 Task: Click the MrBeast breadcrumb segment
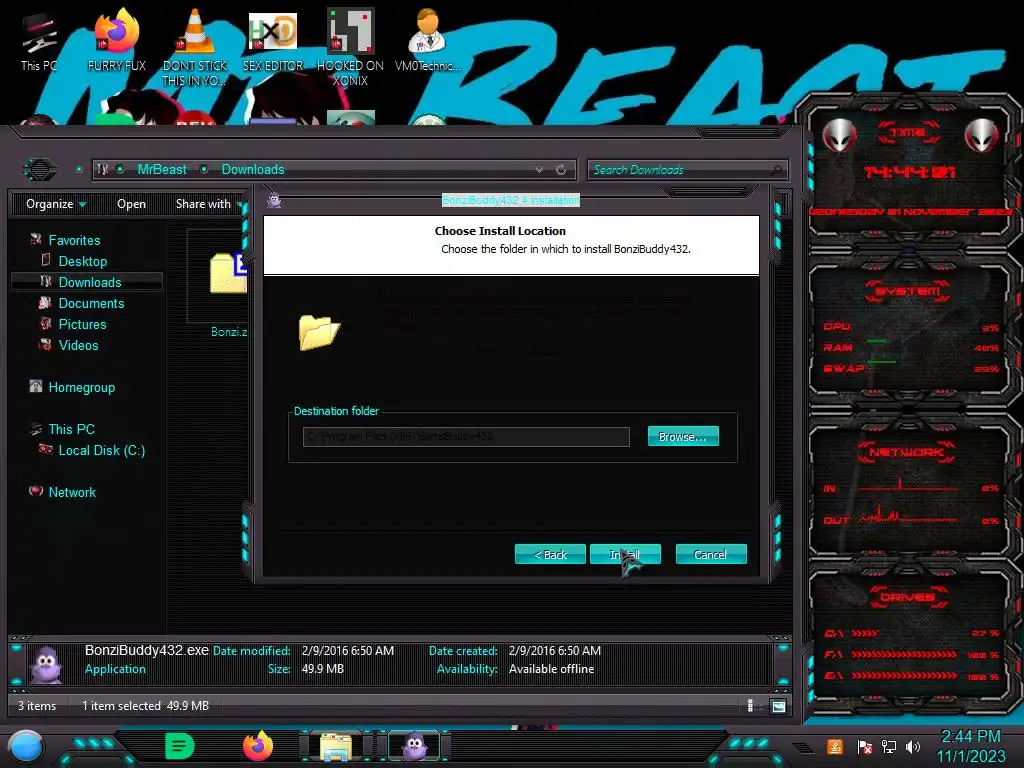tap(162, 170)
